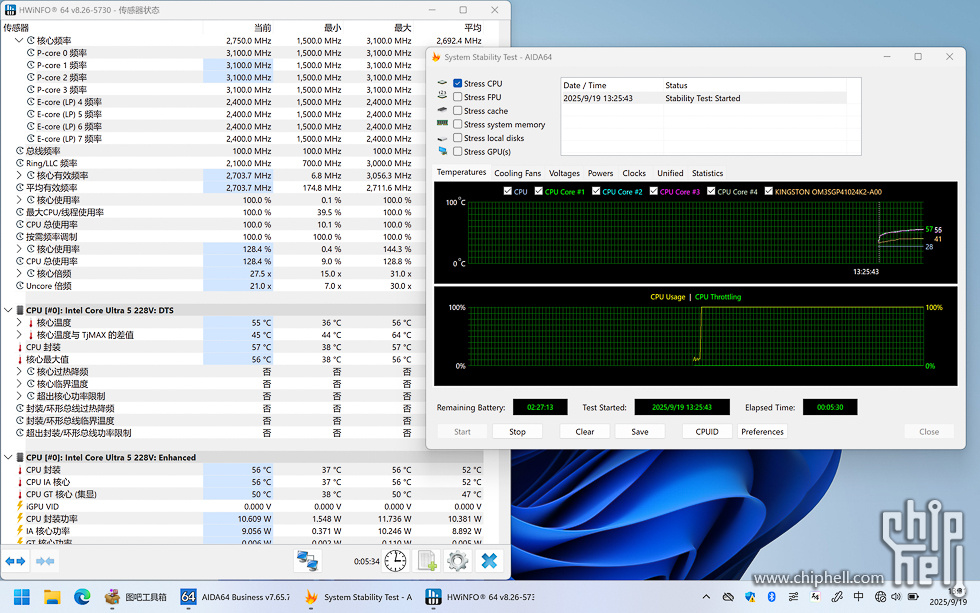Collapse the Intel Core Ultra 5 228V: Enhanced section
Image resolution: width=980 pixels, height=613 pixels.
pos(8,457)
